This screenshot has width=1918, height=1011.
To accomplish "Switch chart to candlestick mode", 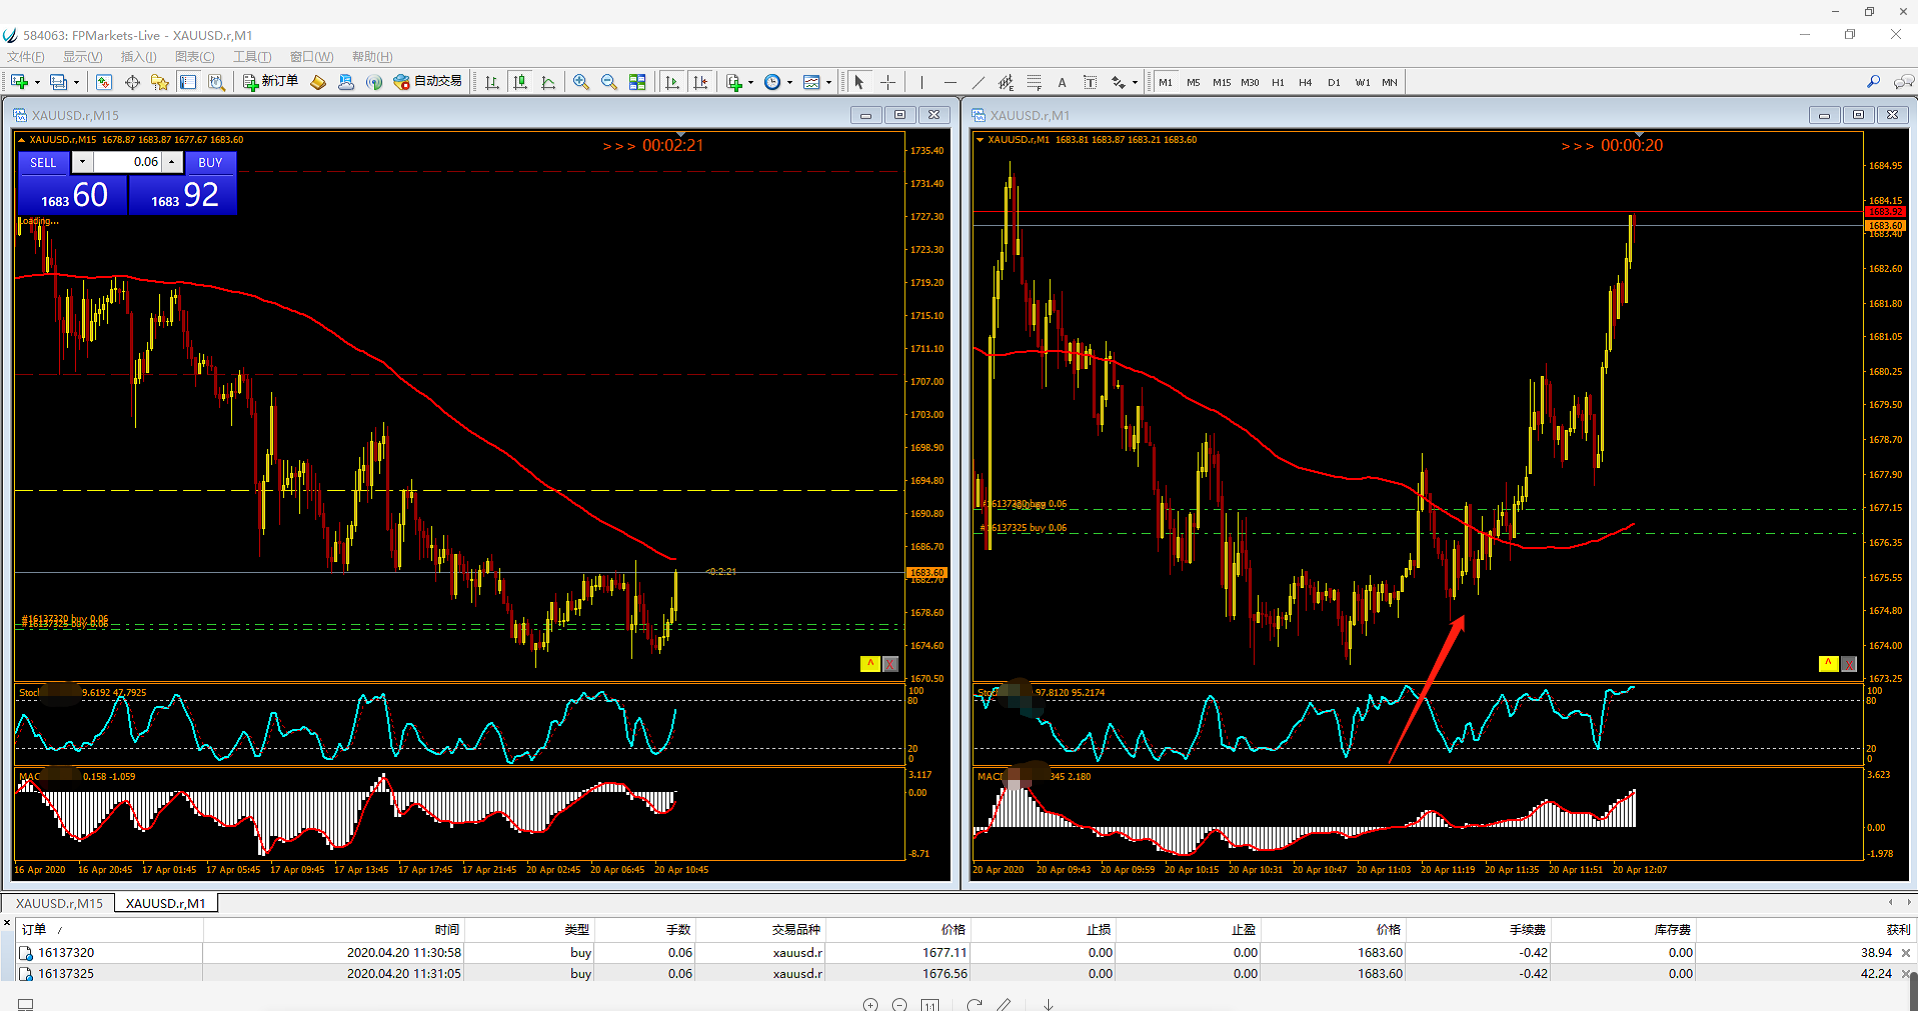I will coord(520,82).
